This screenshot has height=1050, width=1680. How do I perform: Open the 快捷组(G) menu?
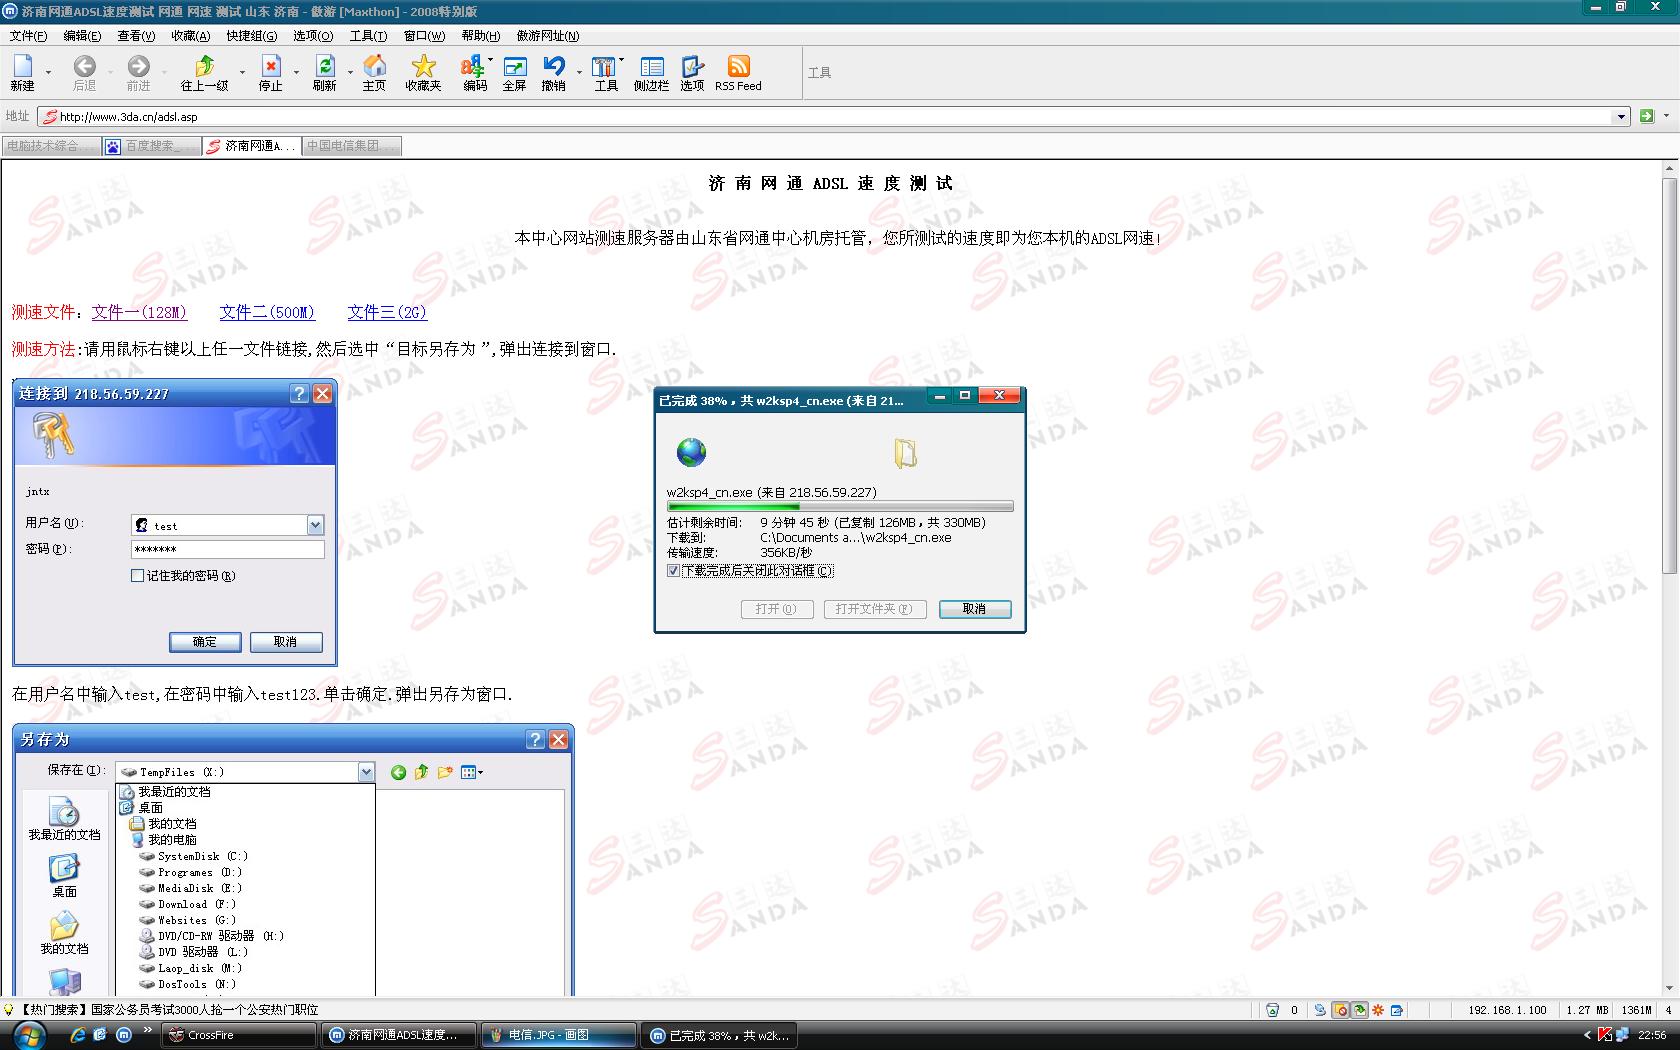pos(251,36)
